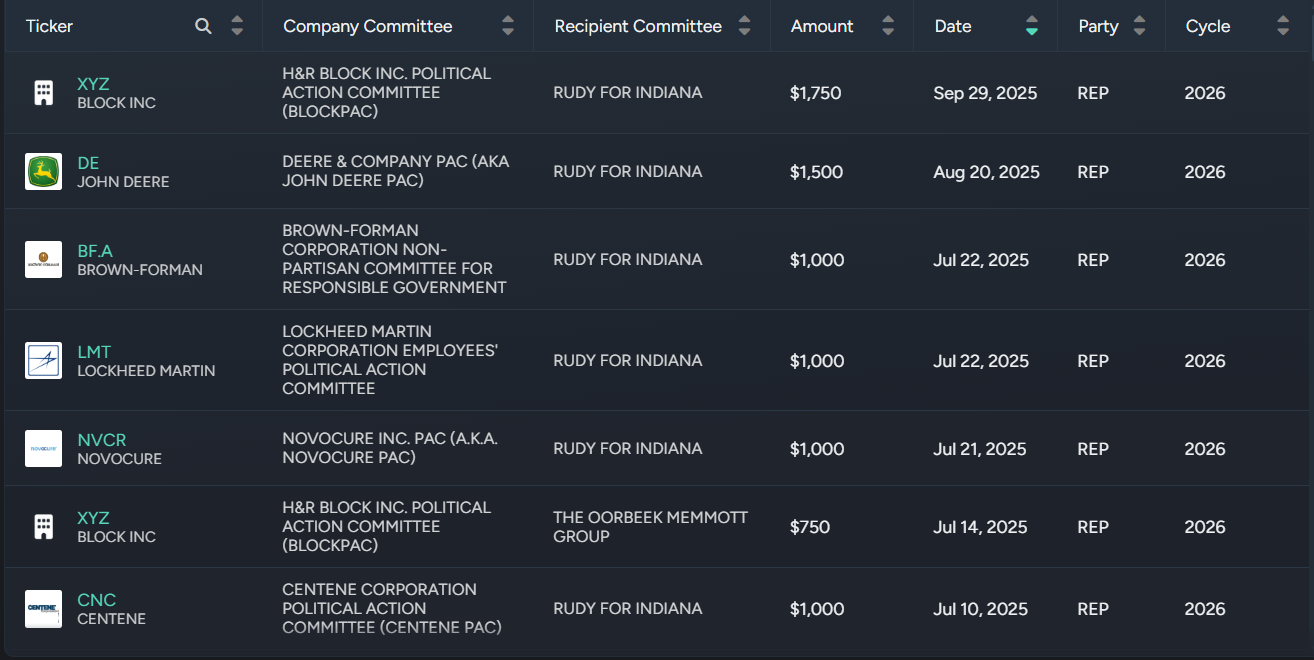1314x660 pixels.
Task: Click the Novocure logo icon
Action: click(43, 449)
